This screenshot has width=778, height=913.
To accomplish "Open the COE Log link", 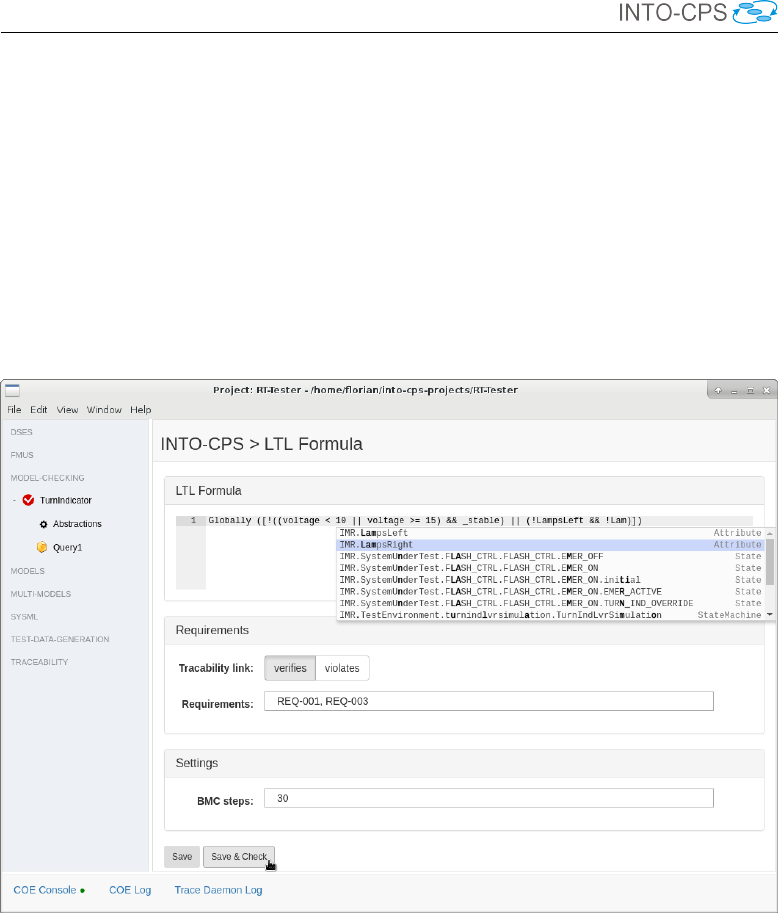I will pyautogui.click(x=130, y=890).
